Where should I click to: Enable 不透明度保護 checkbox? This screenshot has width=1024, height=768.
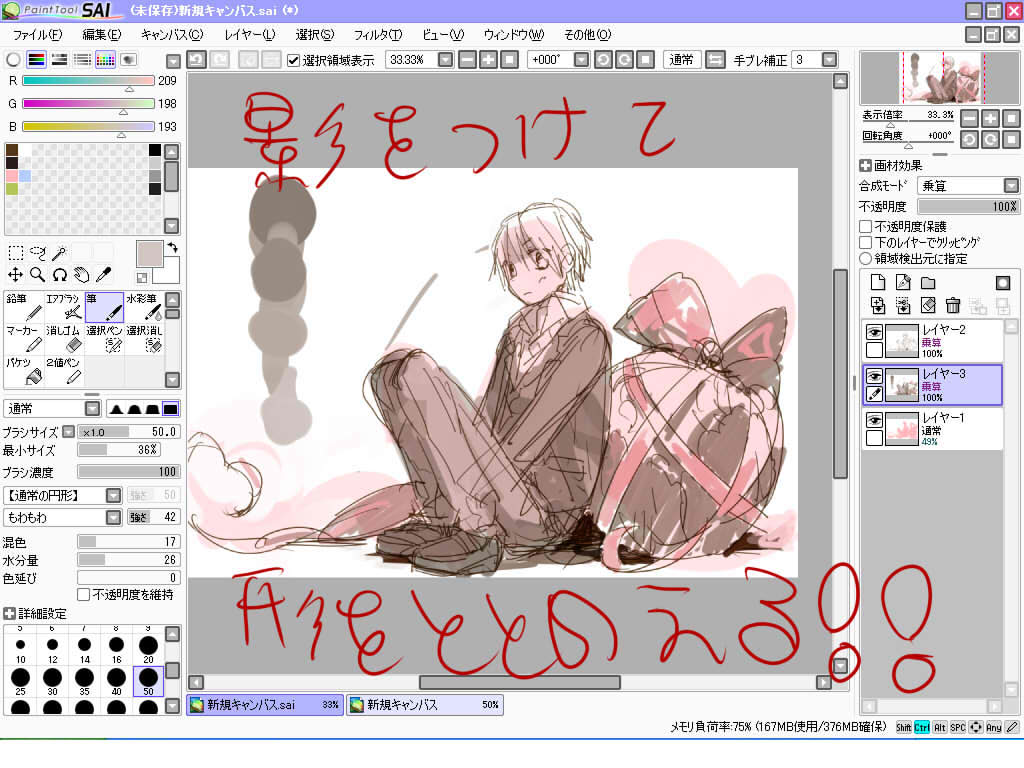[866, 227]
